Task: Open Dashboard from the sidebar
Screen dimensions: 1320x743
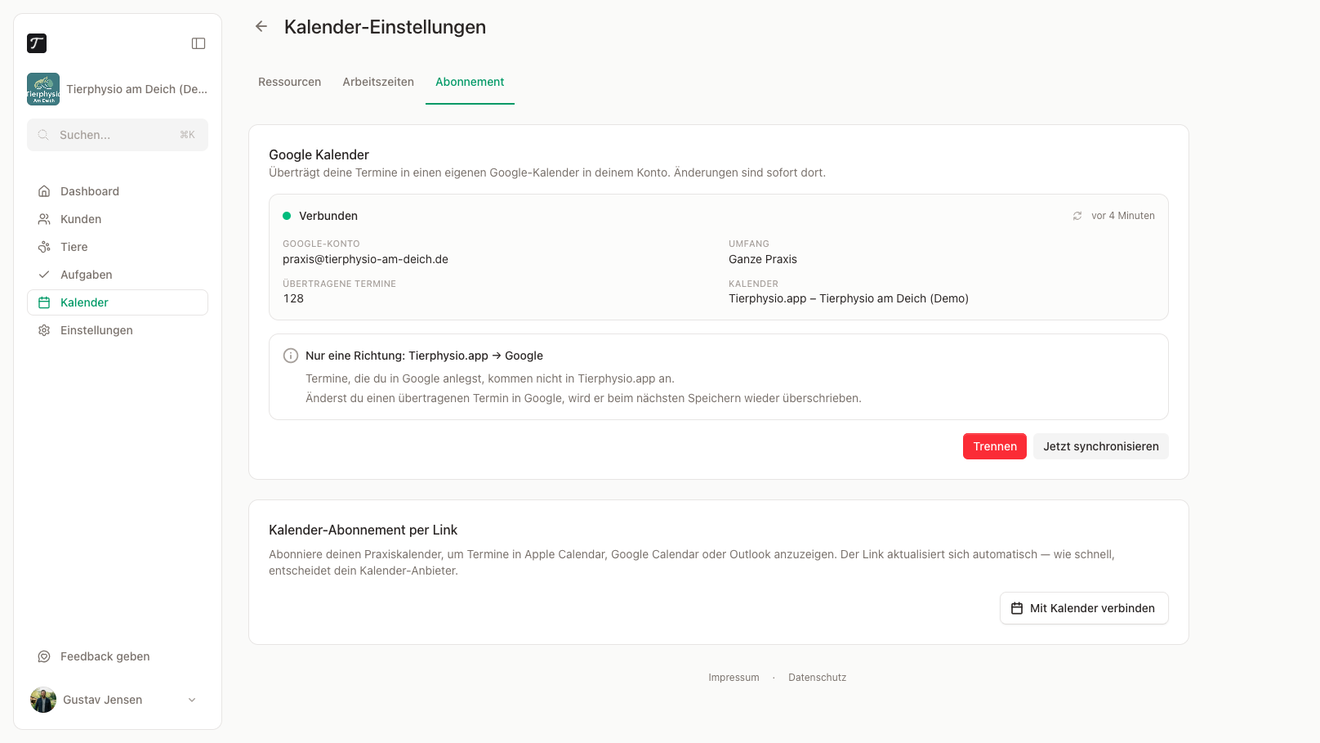Action: coord(117,191)
